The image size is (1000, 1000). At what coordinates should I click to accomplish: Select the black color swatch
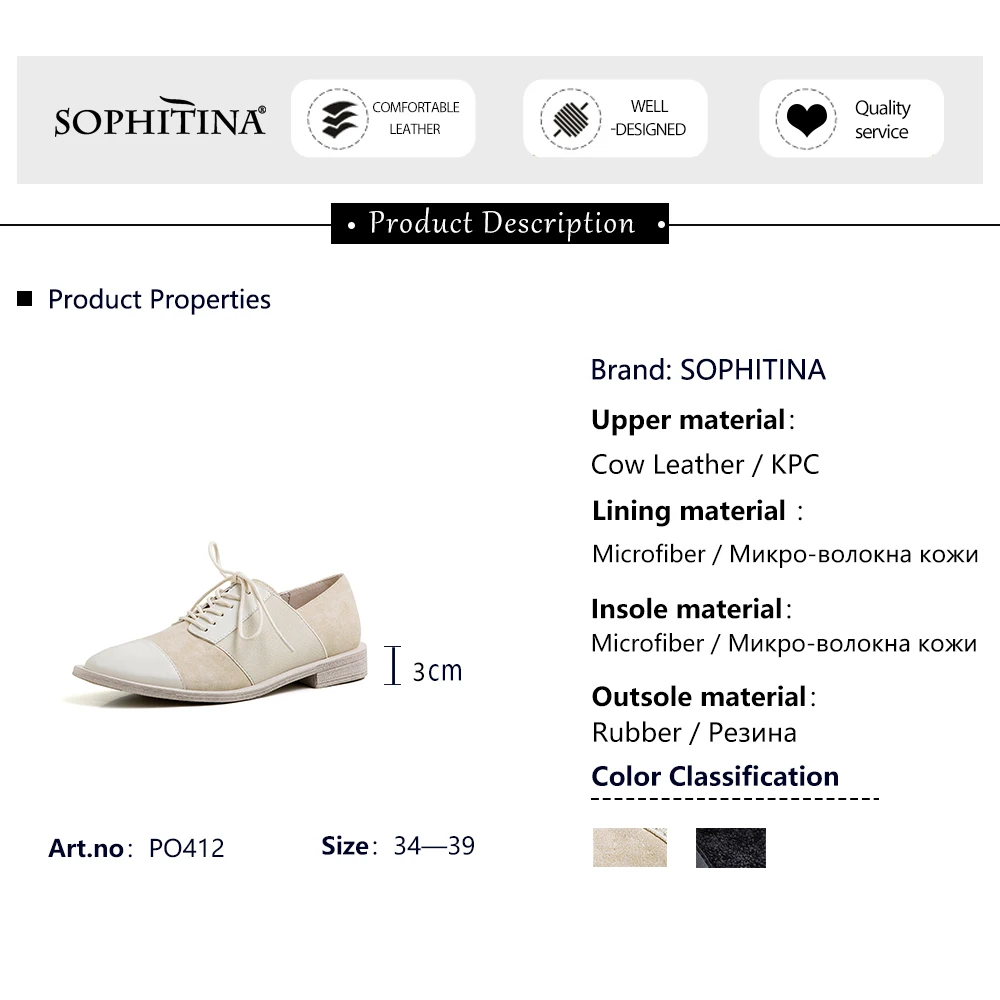(730, 847)
